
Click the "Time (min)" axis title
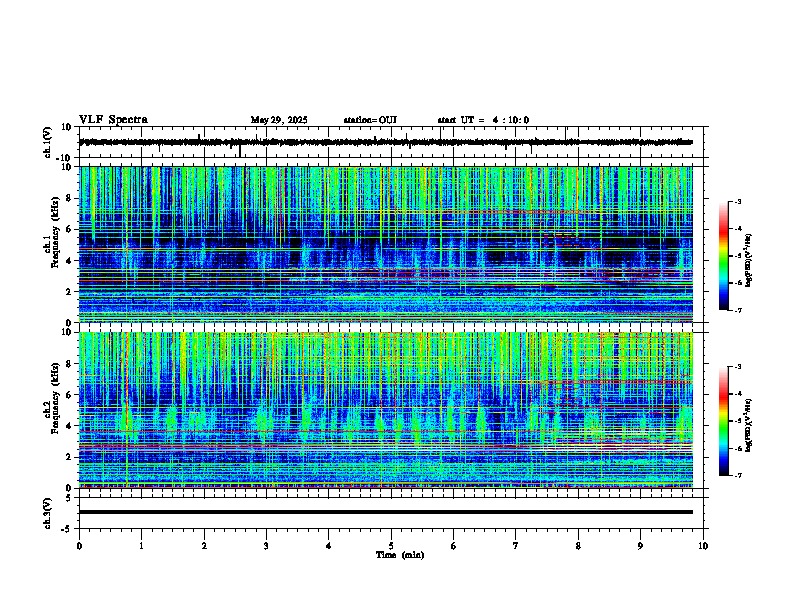(400, 555)
